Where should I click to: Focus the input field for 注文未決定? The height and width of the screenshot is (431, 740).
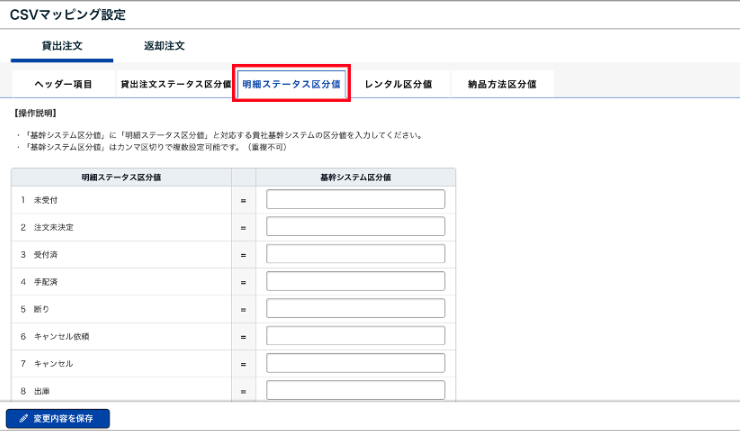tap(355, 227)
